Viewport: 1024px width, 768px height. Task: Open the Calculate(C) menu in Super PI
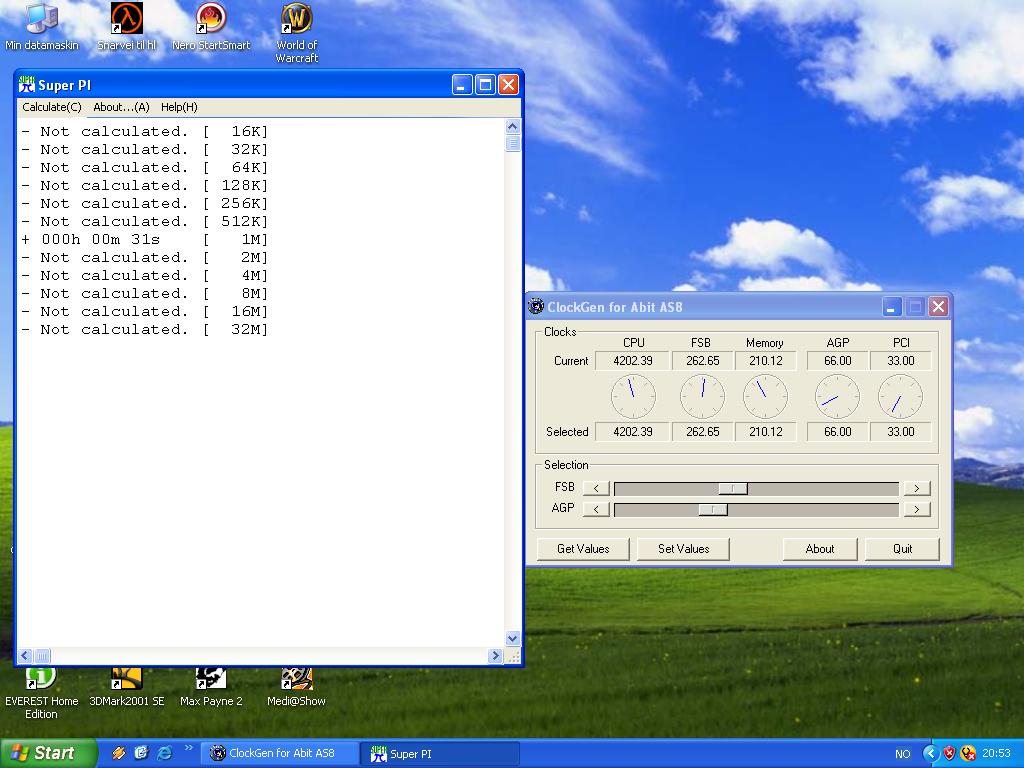point(52,107)
